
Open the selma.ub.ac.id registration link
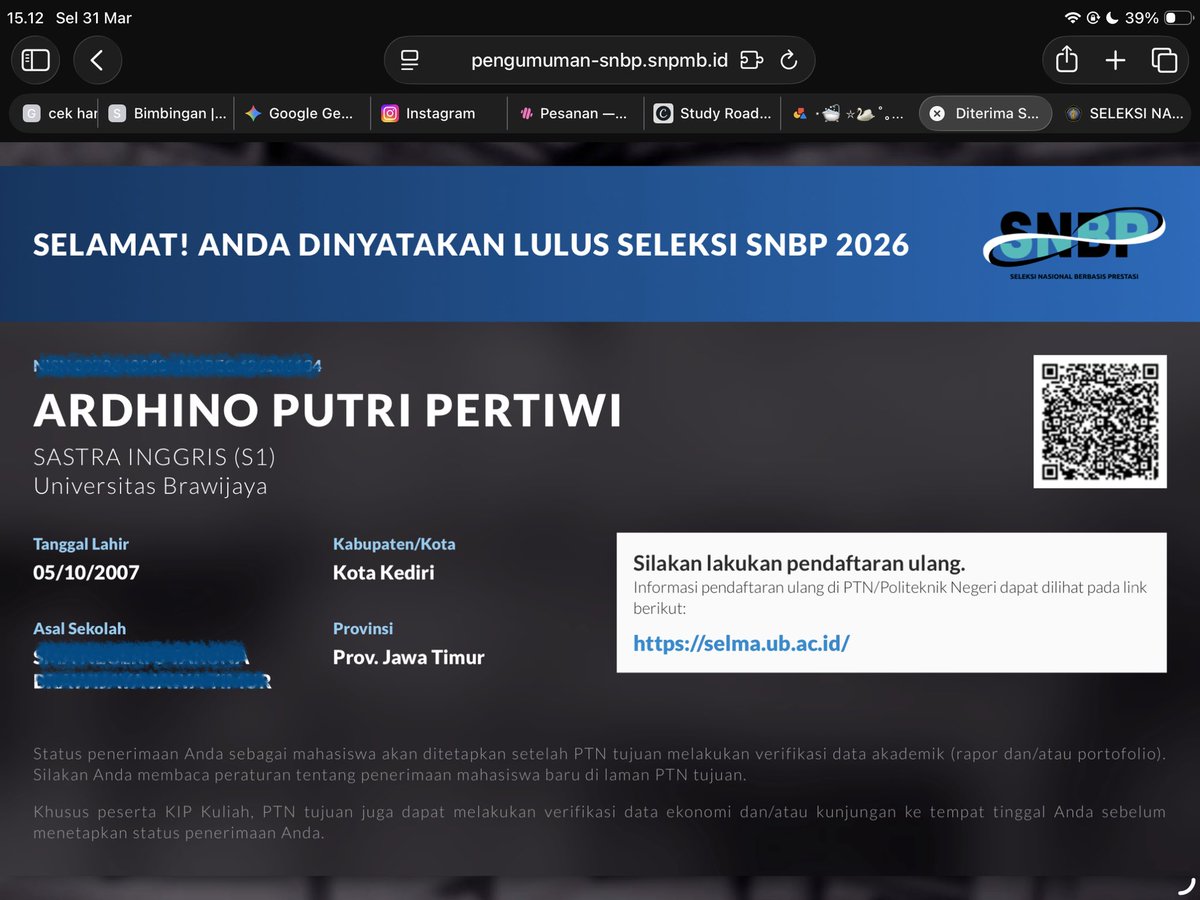tap(741, 643)
